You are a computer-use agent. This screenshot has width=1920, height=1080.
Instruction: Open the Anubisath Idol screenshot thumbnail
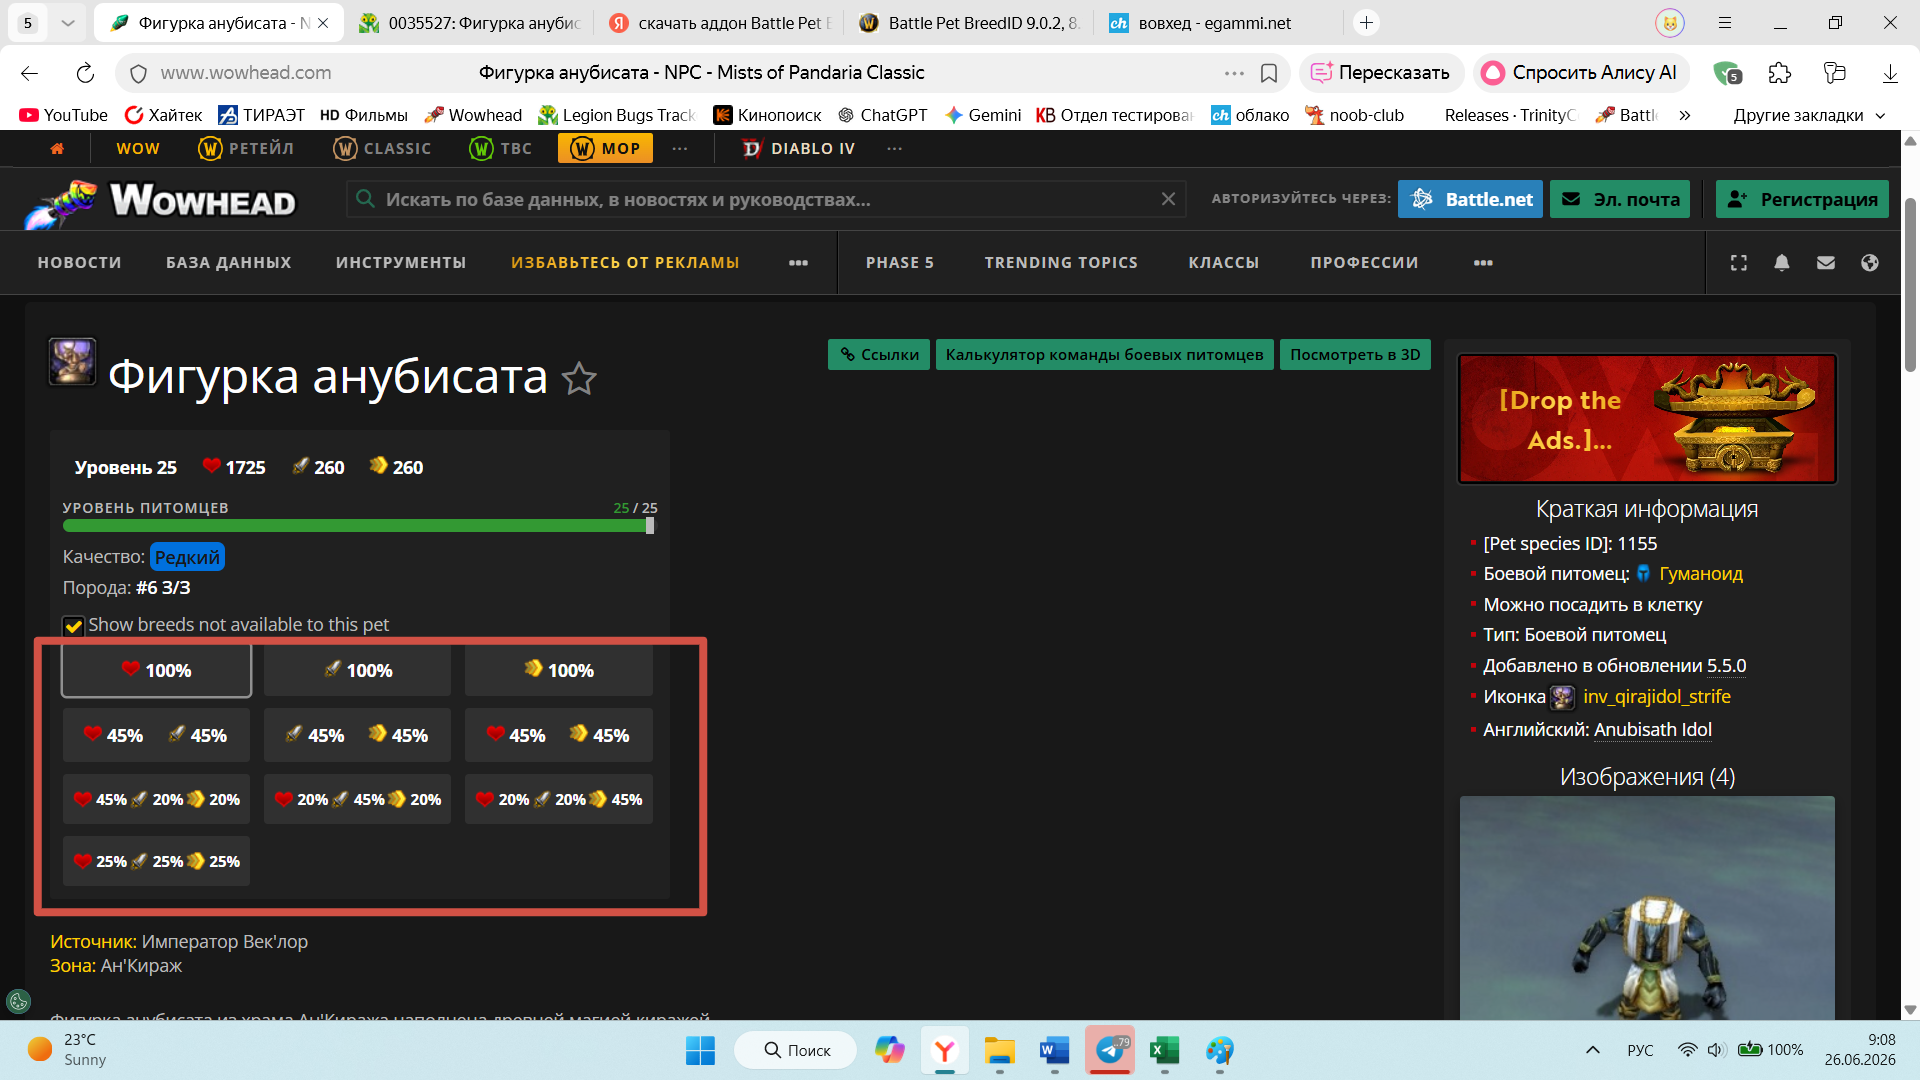coord(1647,907)
